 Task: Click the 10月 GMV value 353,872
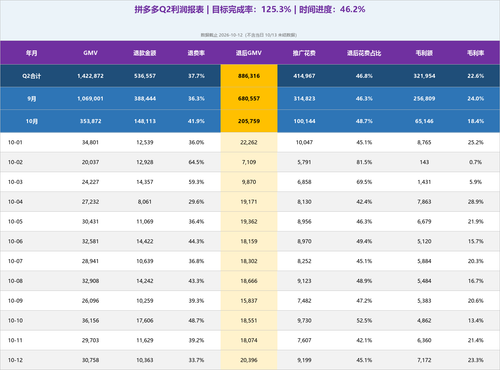90,121
